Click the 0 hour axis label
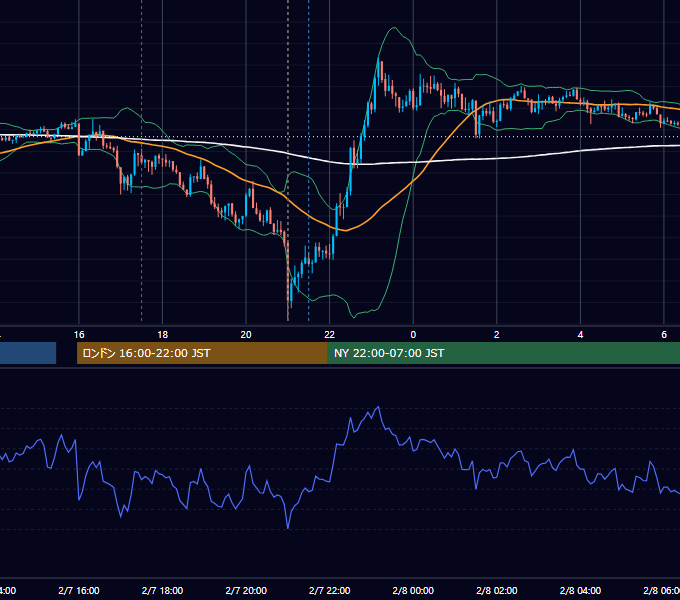This screenshot has height=600, width=680. click(x=413, y=335)
